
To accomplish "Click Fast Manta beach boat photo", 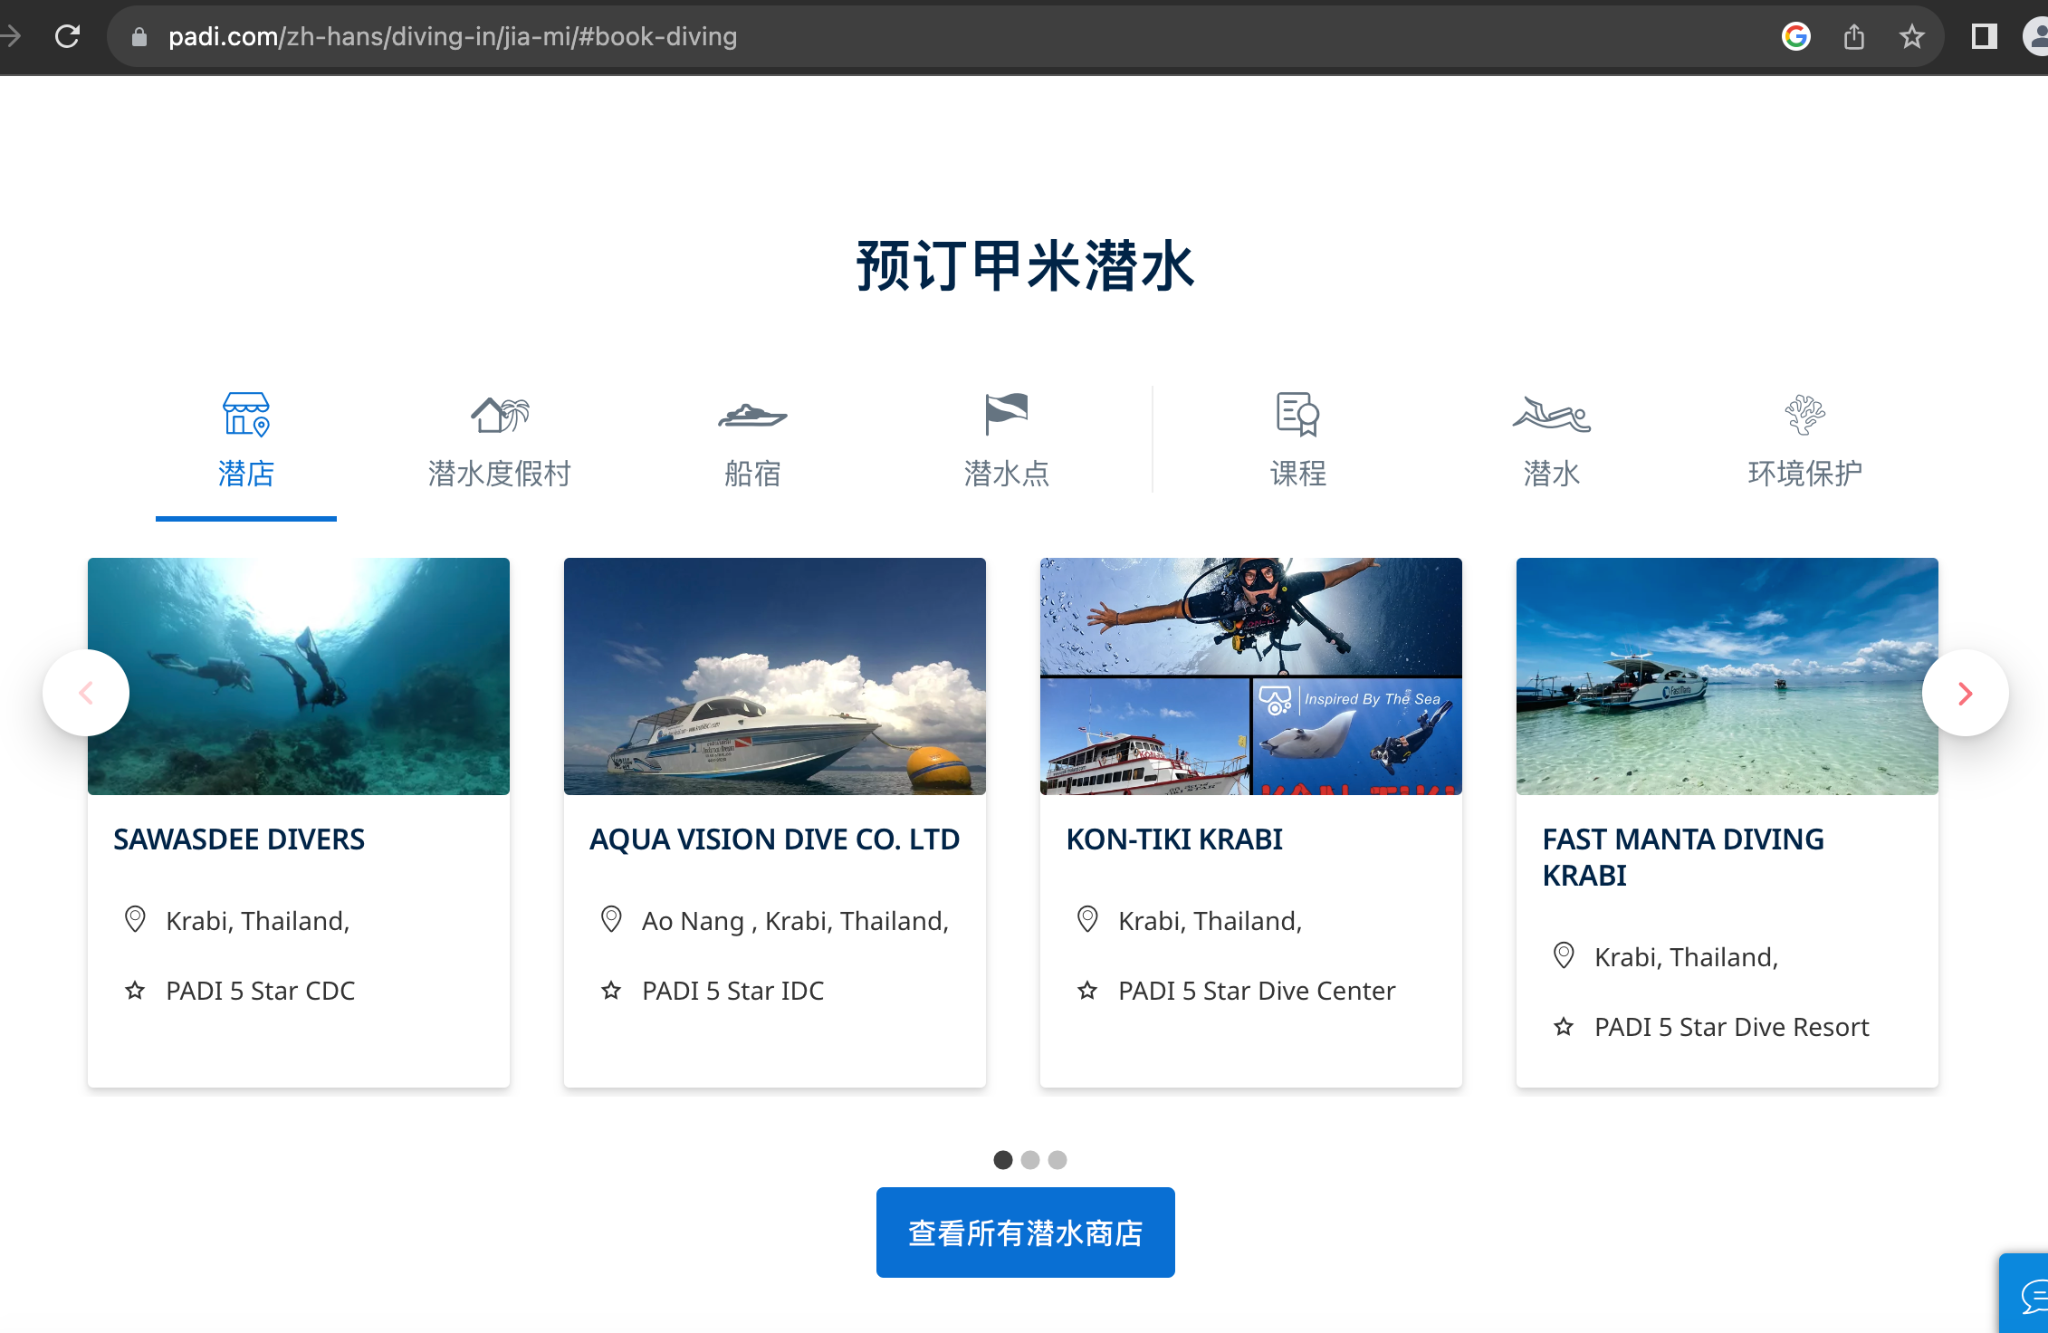I will (1727, 676).
